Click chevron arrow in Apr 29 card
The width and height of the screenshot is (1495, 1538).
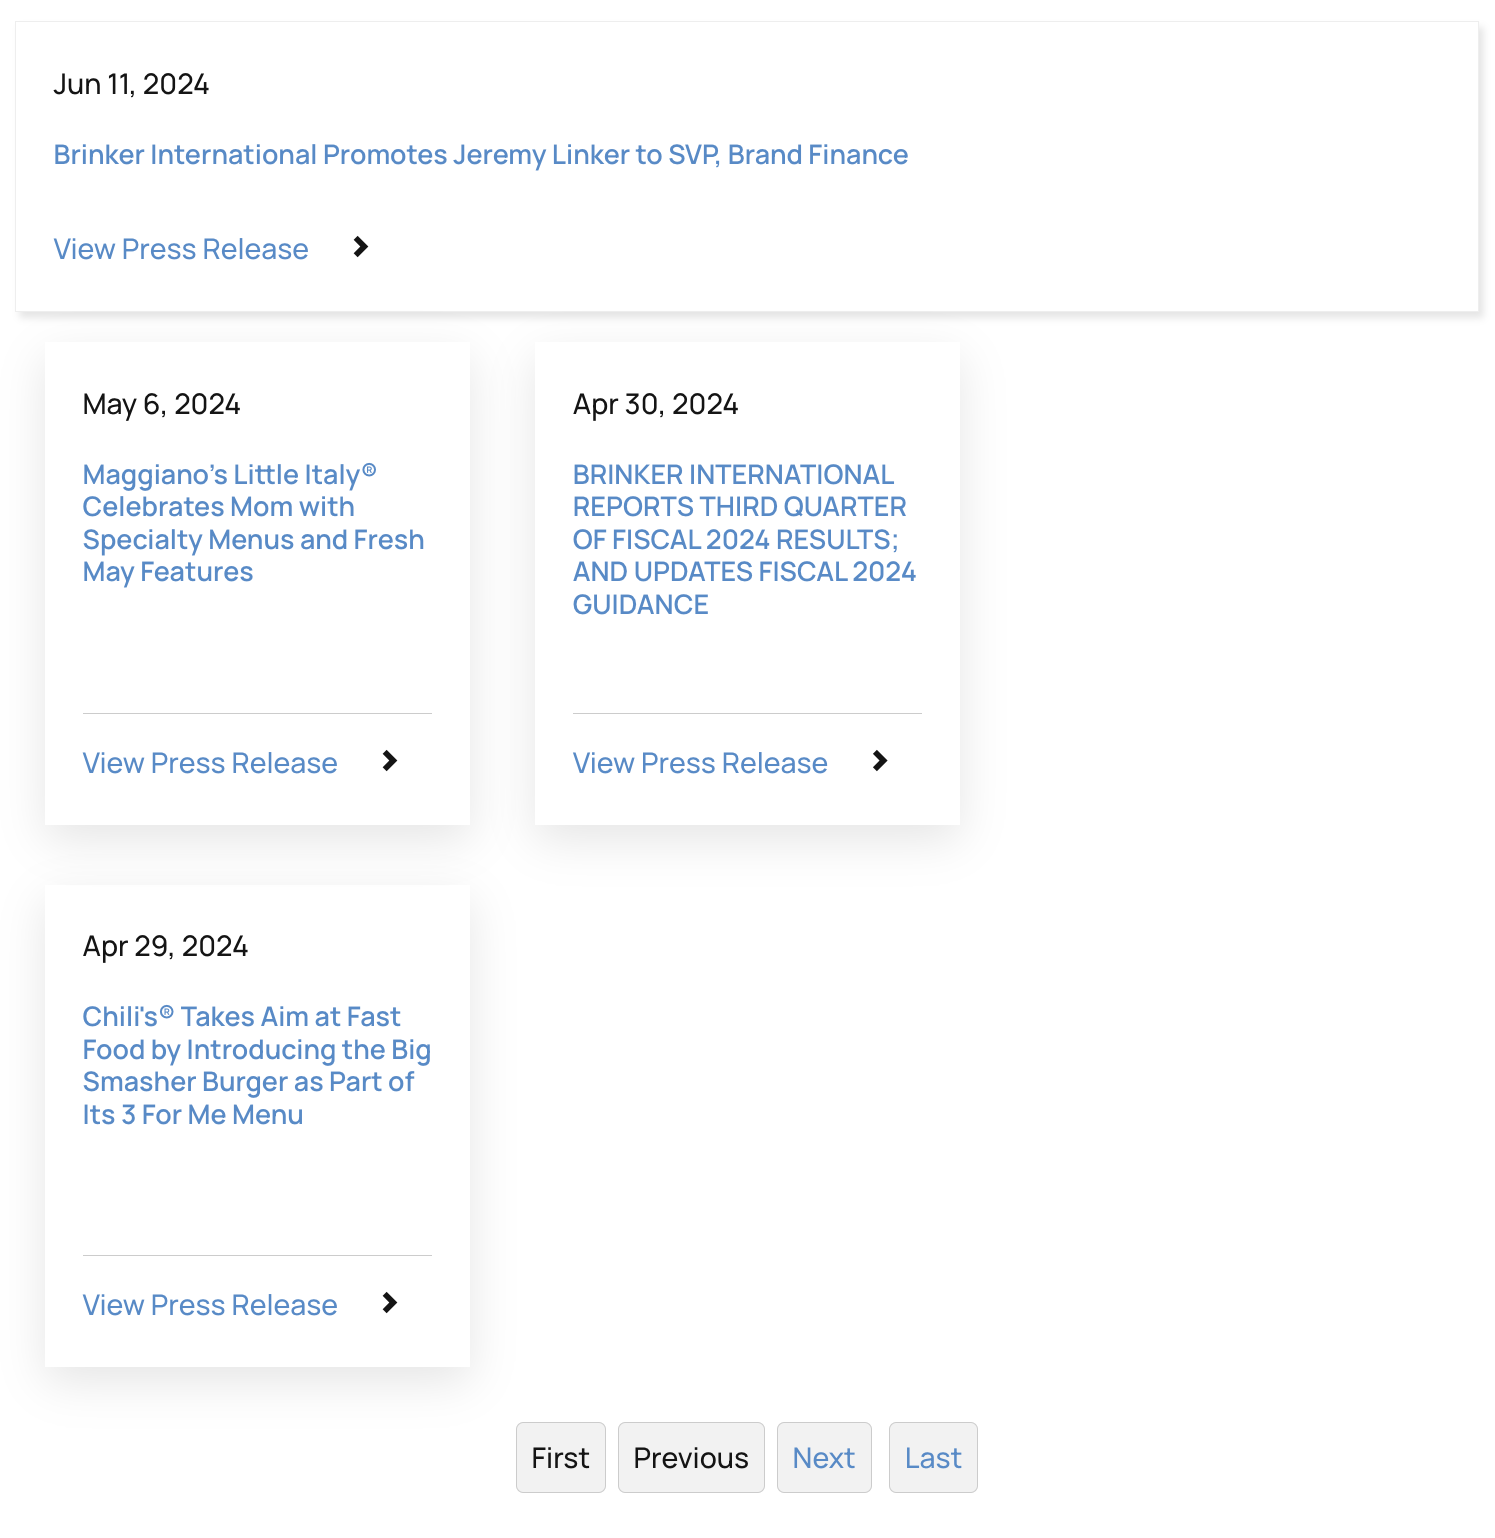[x=390, y=1303]
